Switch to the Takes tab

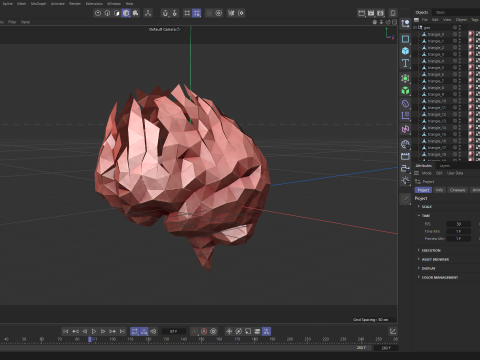pos(440,12)
